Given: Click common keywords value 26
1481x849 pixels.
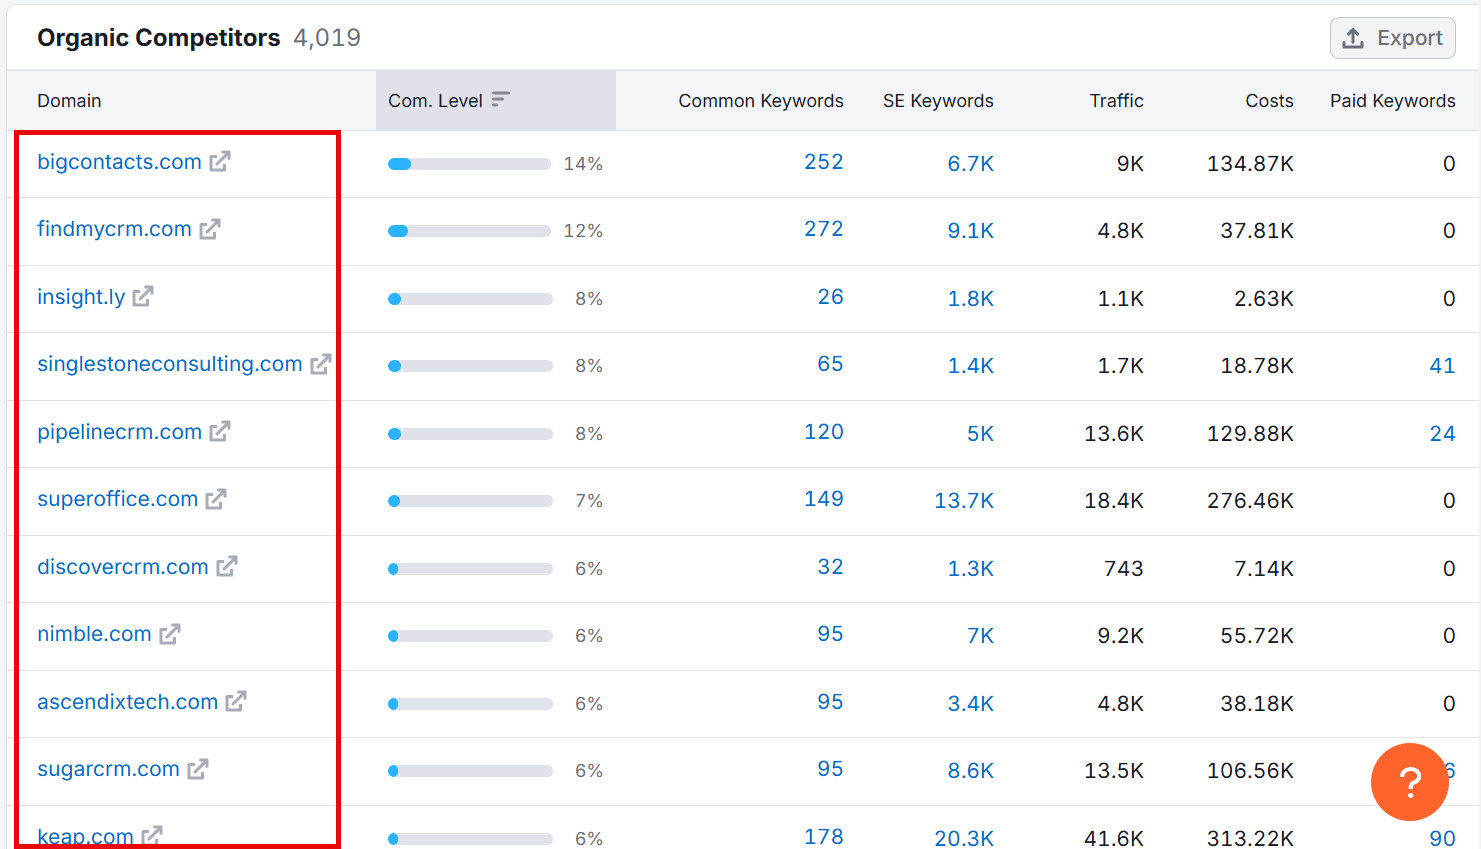Looking at the screenshot, I should coord(830,297).
